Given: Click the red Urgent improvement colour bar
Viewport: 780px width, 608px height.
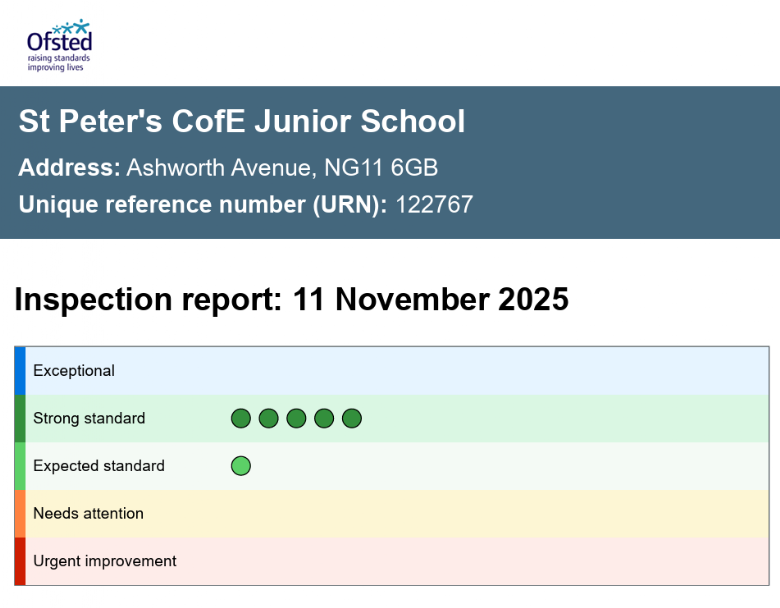Looking at the screenshot, I should click(20, 561).
